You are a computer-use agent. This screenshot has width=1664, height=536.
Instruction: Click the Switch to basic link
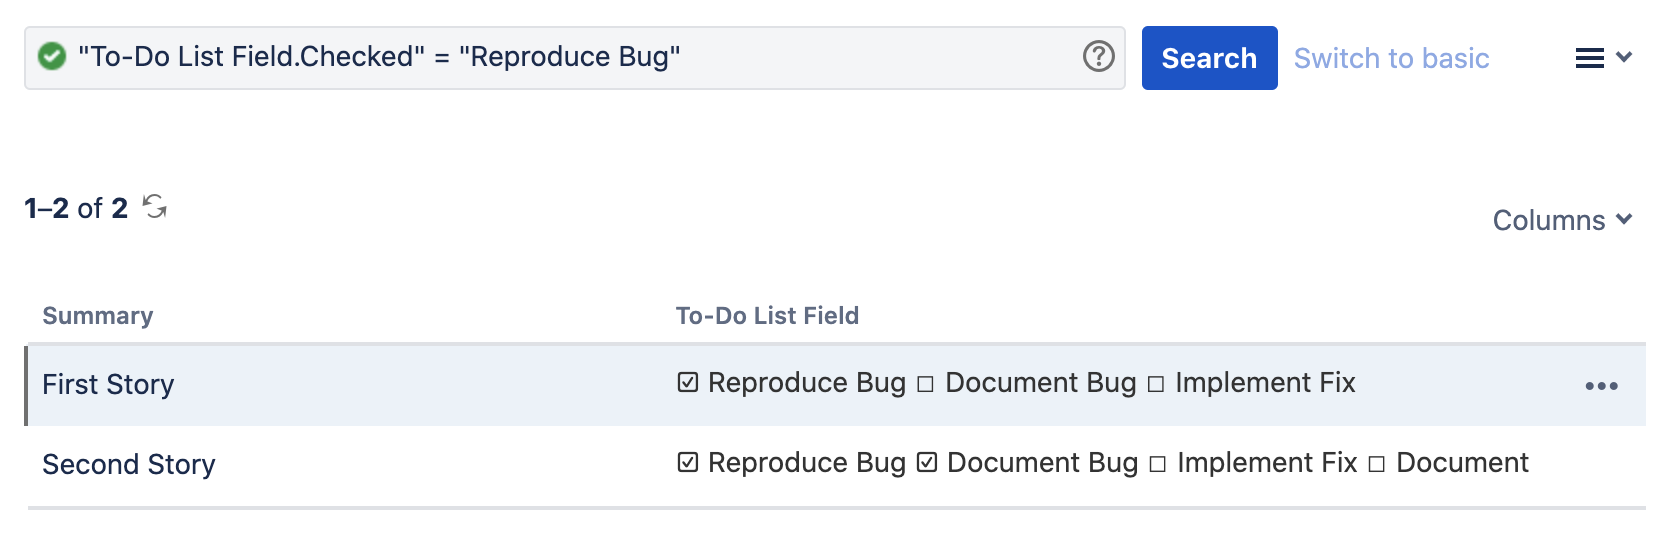point(1391,58)
